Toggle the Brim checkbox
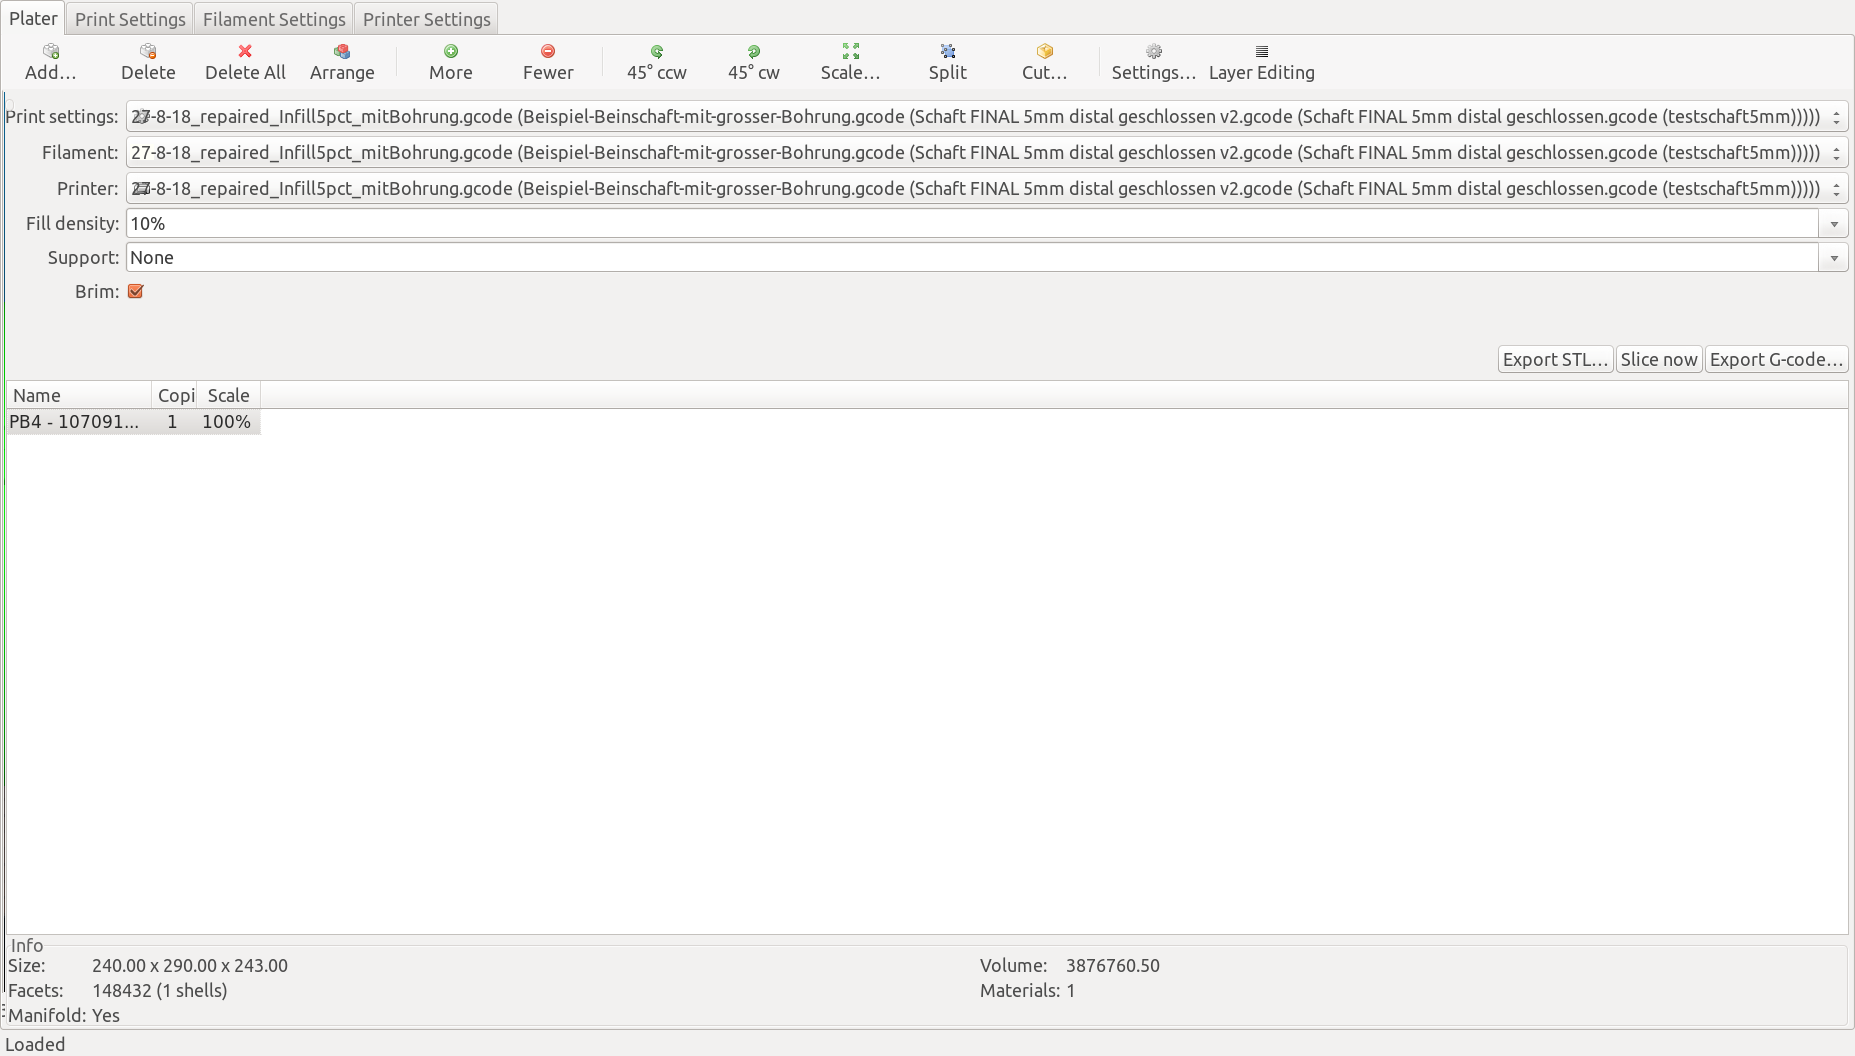The image size is (1855, 1056). 136,291
